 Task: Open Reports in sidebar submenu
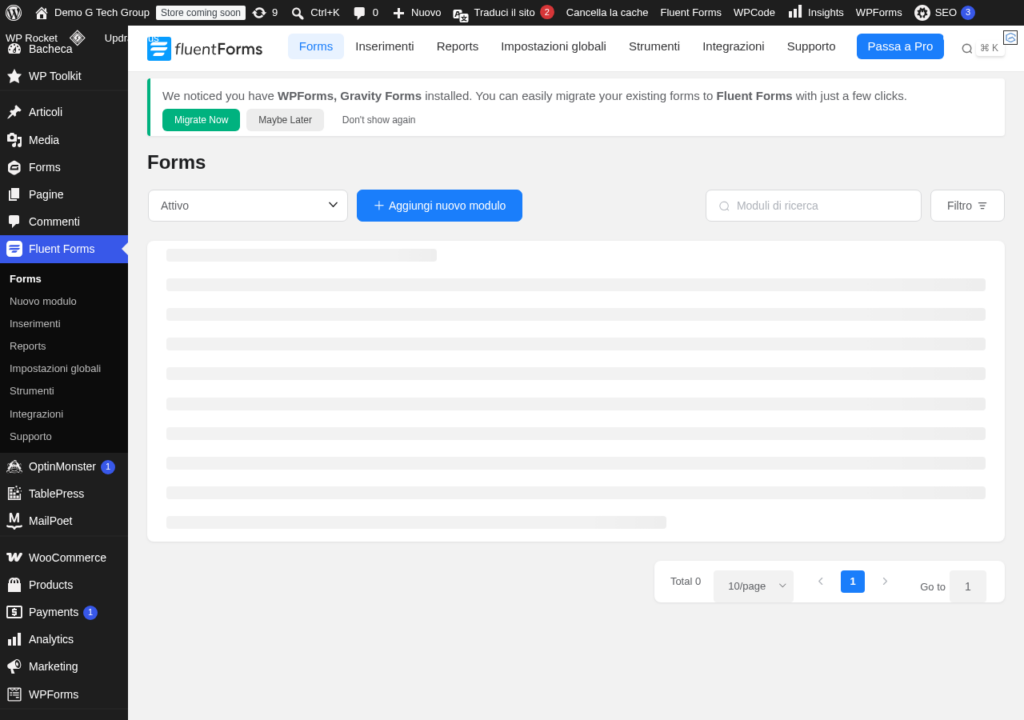coord(27,346)
